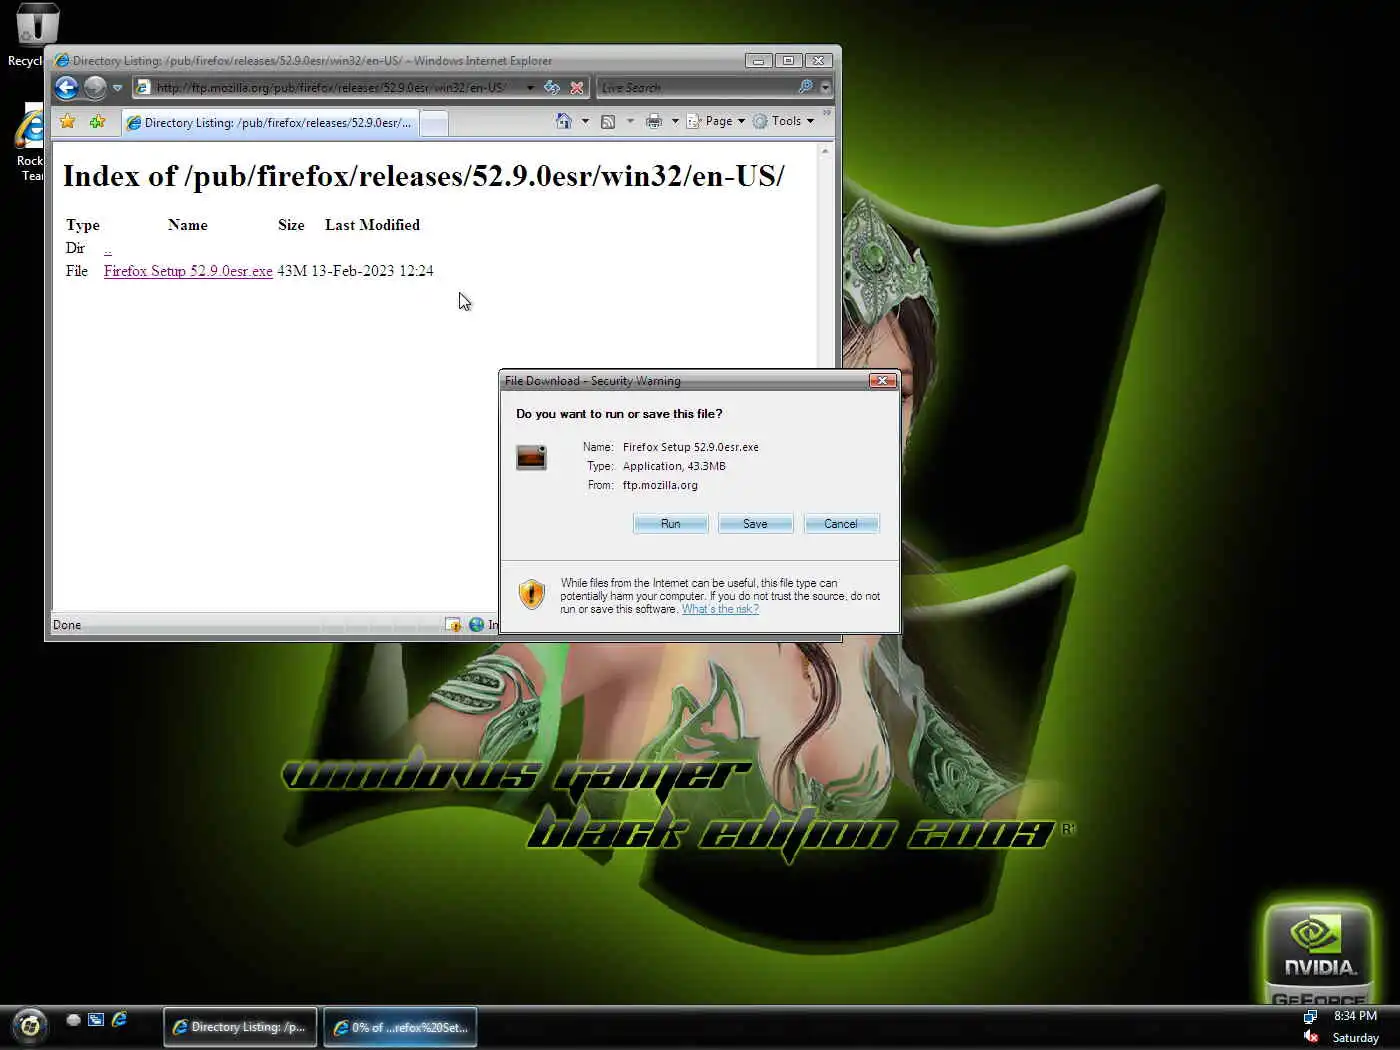
Task: Expand the Home button dropdown arrow
Action: [x=585, y=121]
